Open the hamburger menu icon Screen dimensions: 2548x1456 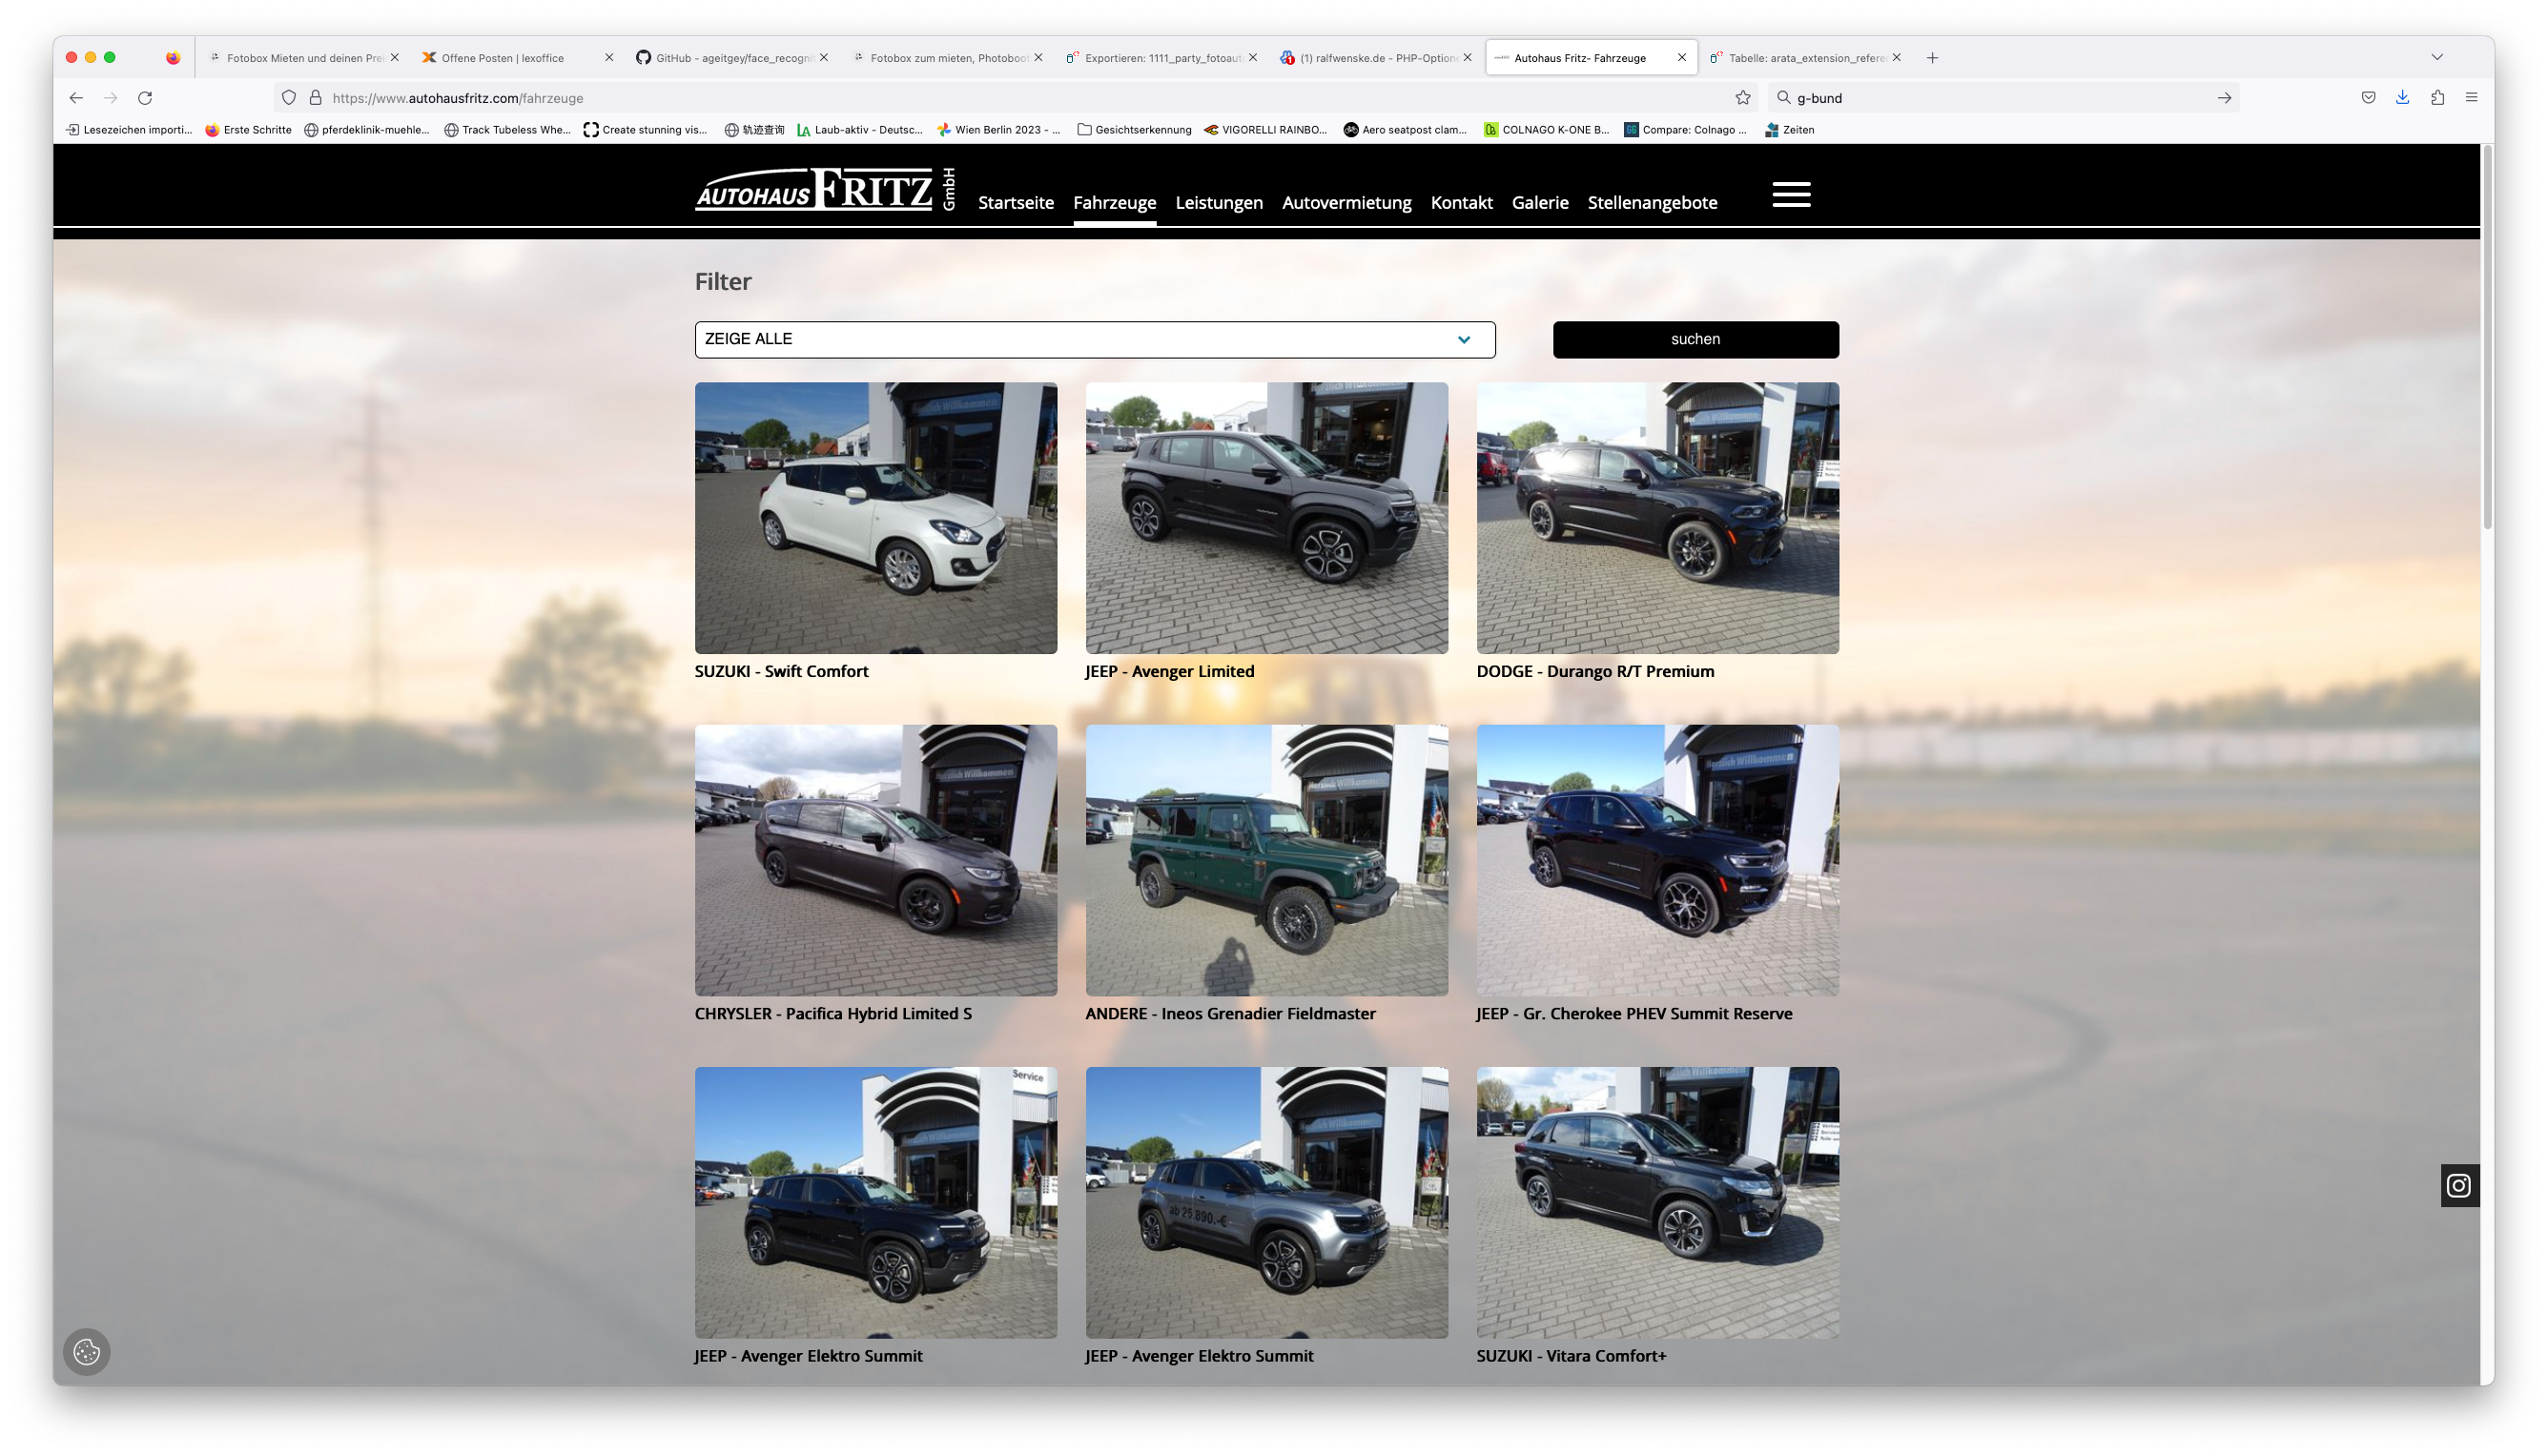(x=1791, y=194)
